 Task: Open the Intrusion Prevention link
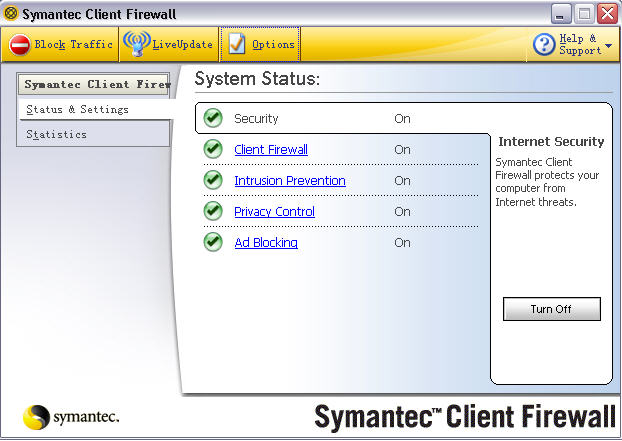[x=289, y=181]
